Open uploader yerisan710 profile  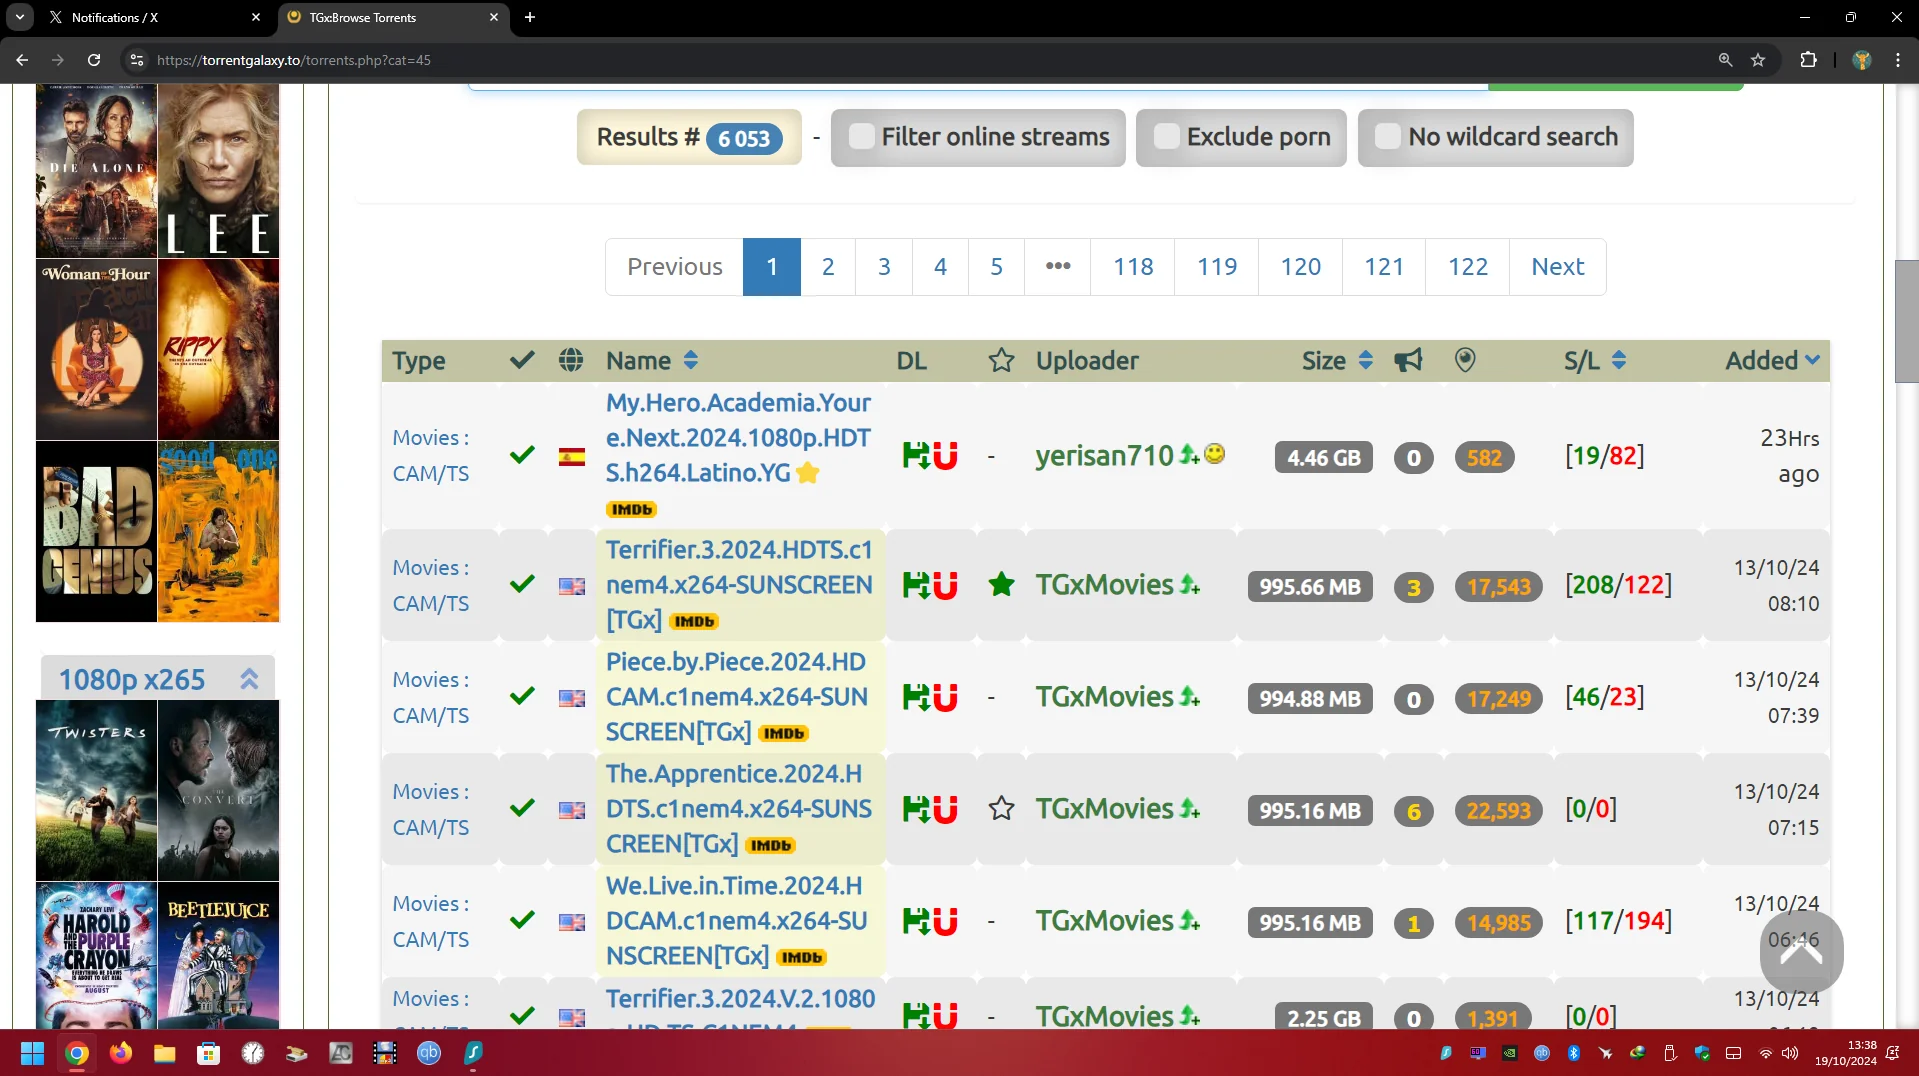1104,456
